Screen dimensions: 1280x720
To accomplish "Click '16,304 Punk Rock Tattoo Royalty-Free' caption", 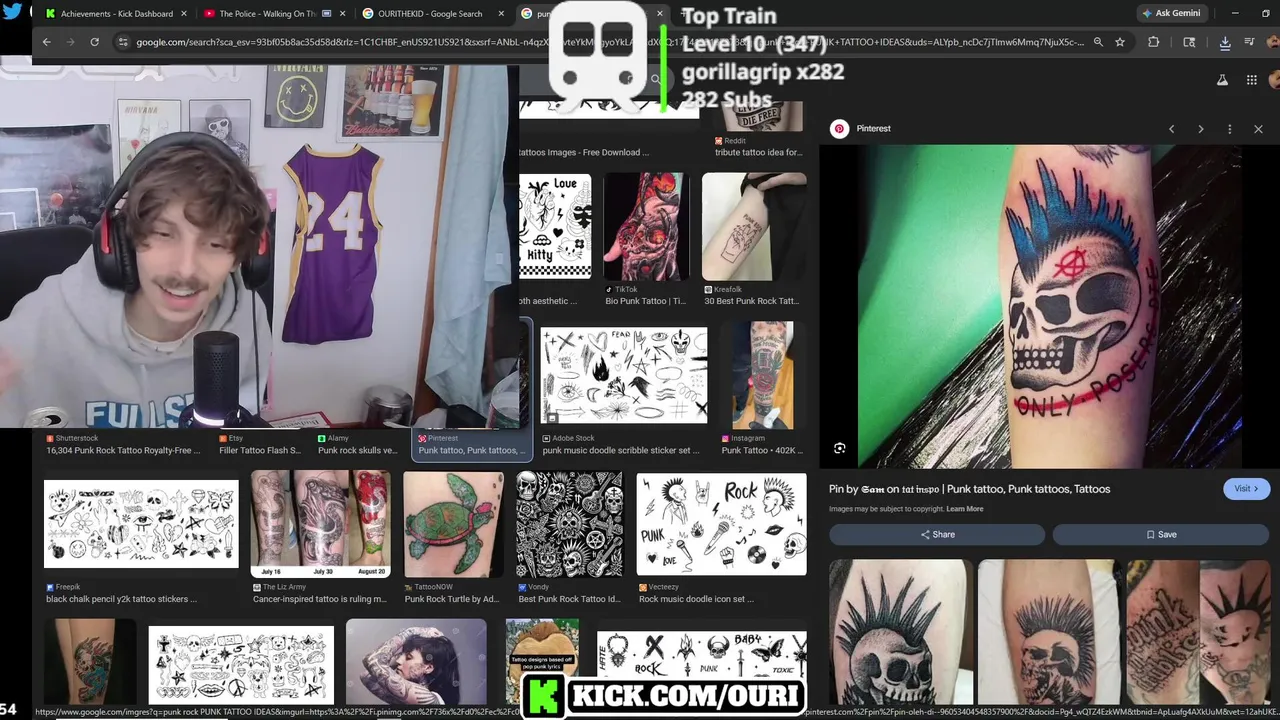I will (x=123, y=451).
